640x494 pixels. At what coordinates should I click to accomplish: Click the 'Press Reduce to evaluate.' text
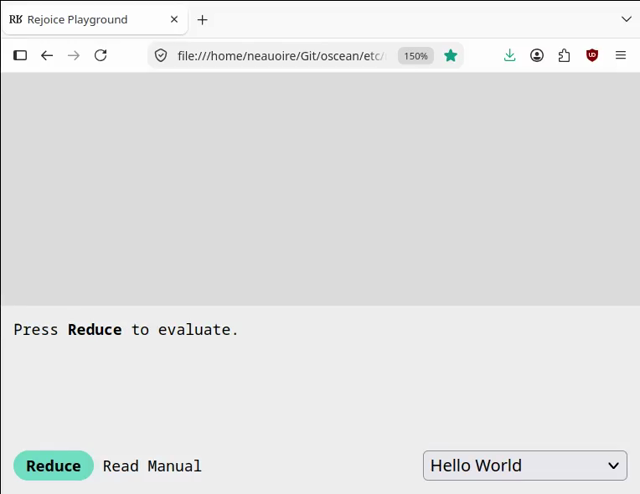click(x=126, y=329)
